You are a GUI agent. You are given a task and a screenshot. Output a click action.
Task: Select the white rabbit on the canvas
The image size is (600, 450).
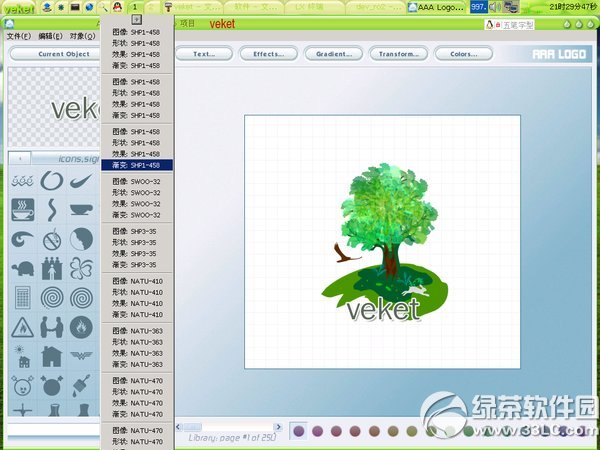416,291
